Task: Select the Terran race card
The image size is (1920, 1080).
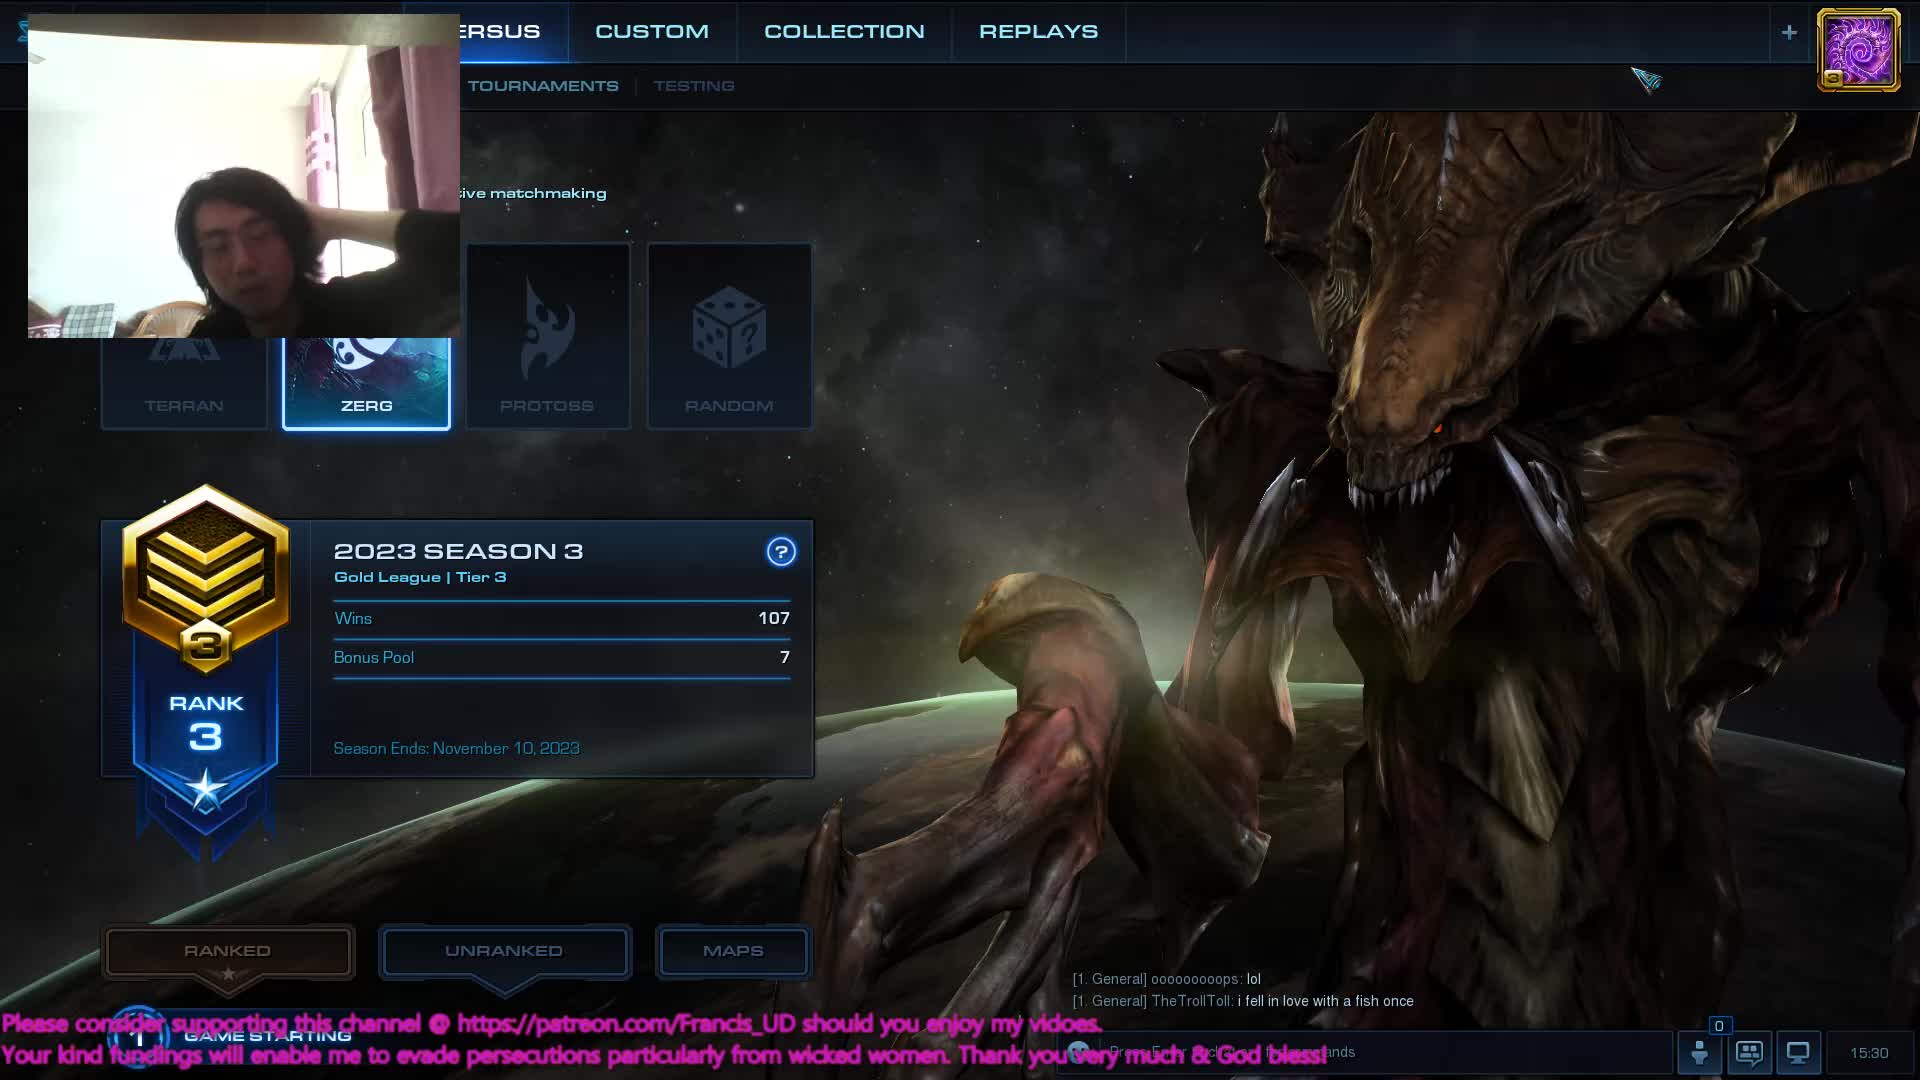Action: [x=184, y=384]
